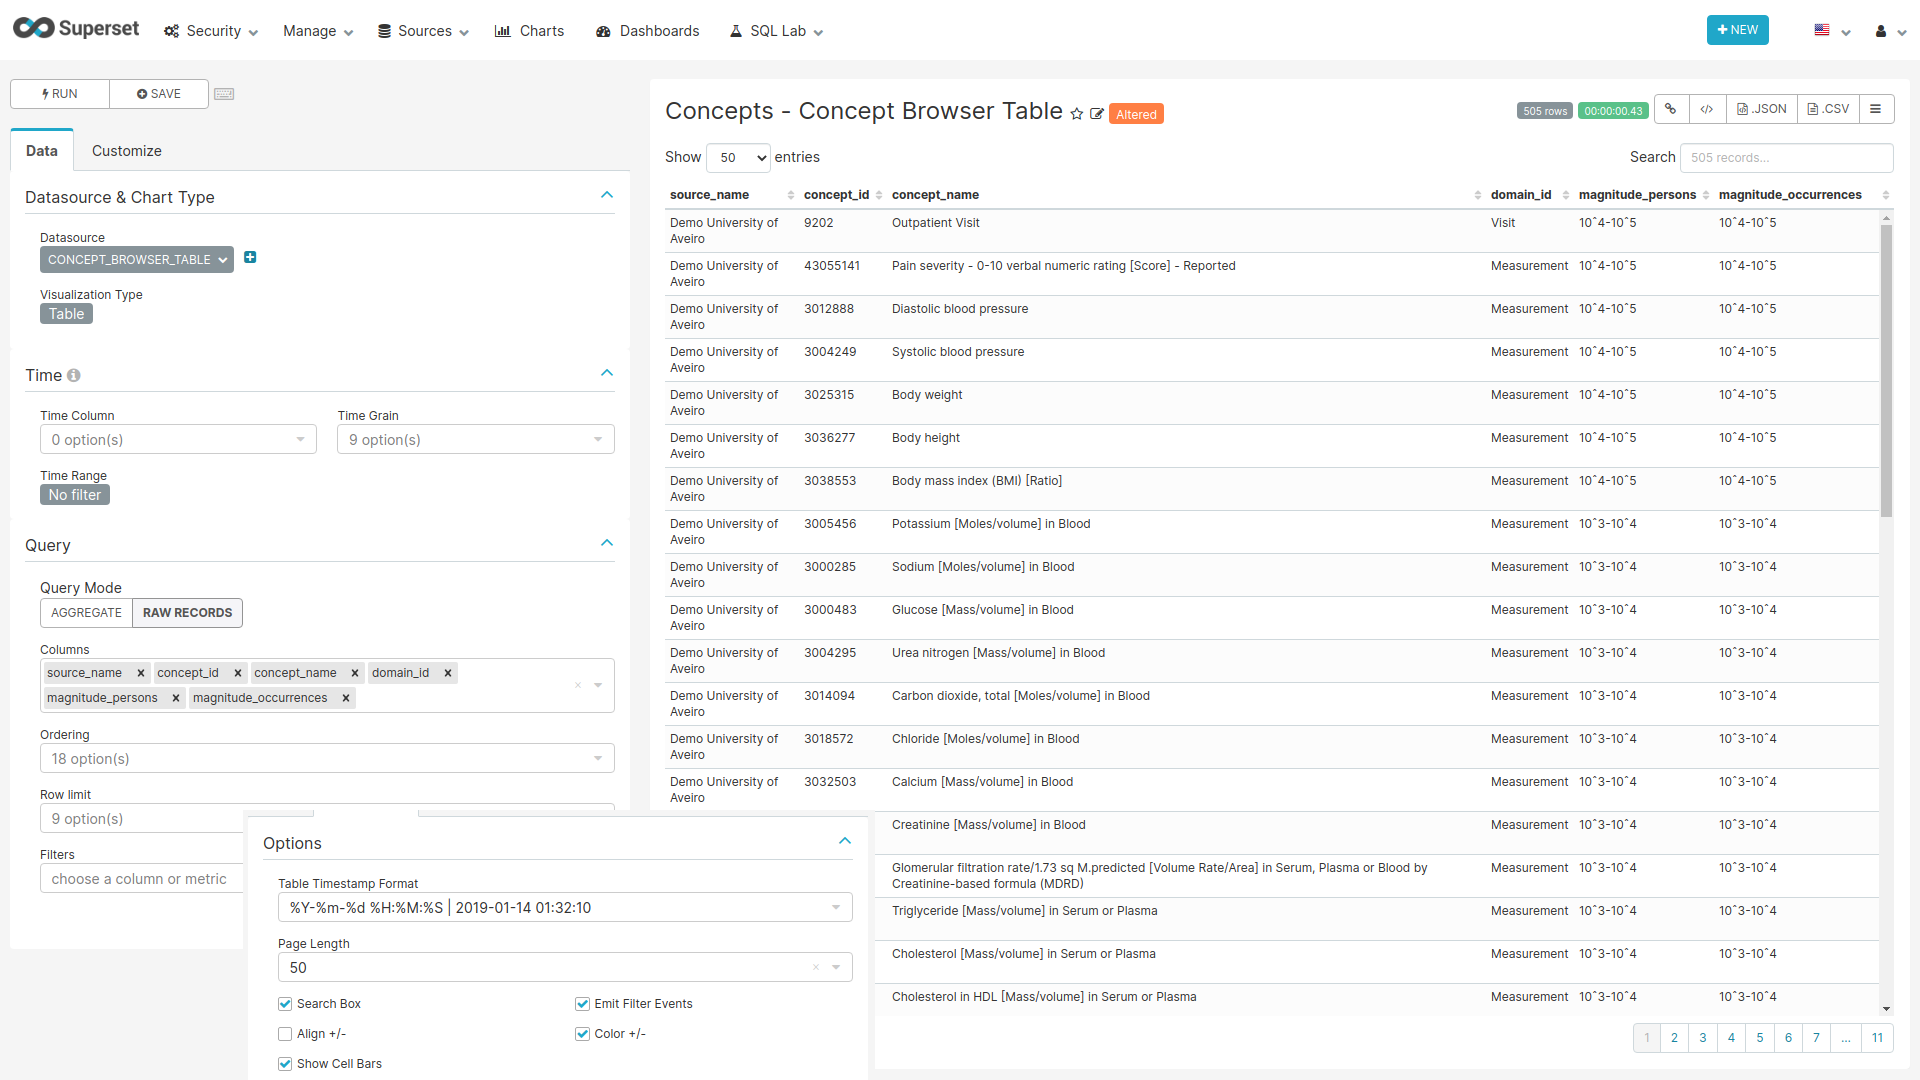The height and width of the screenshot is (1080, 1920).
Task: Enable the Align +/- checkbox
Action: coord(285,1034)
